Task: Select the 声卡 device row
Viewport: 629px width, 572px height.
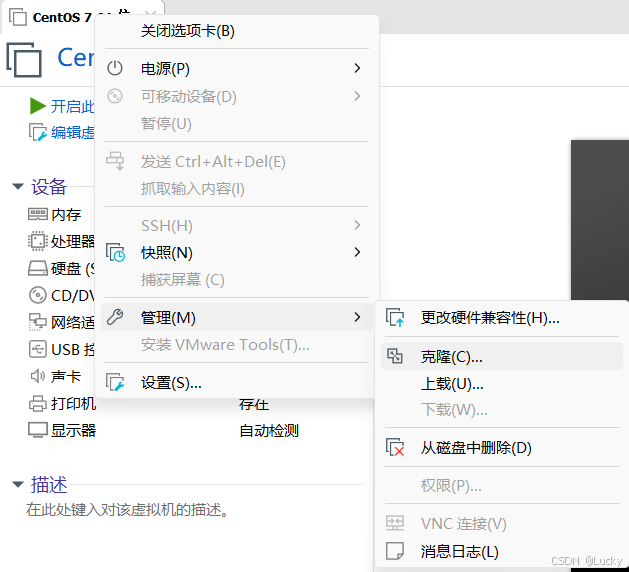Action: 55,376
